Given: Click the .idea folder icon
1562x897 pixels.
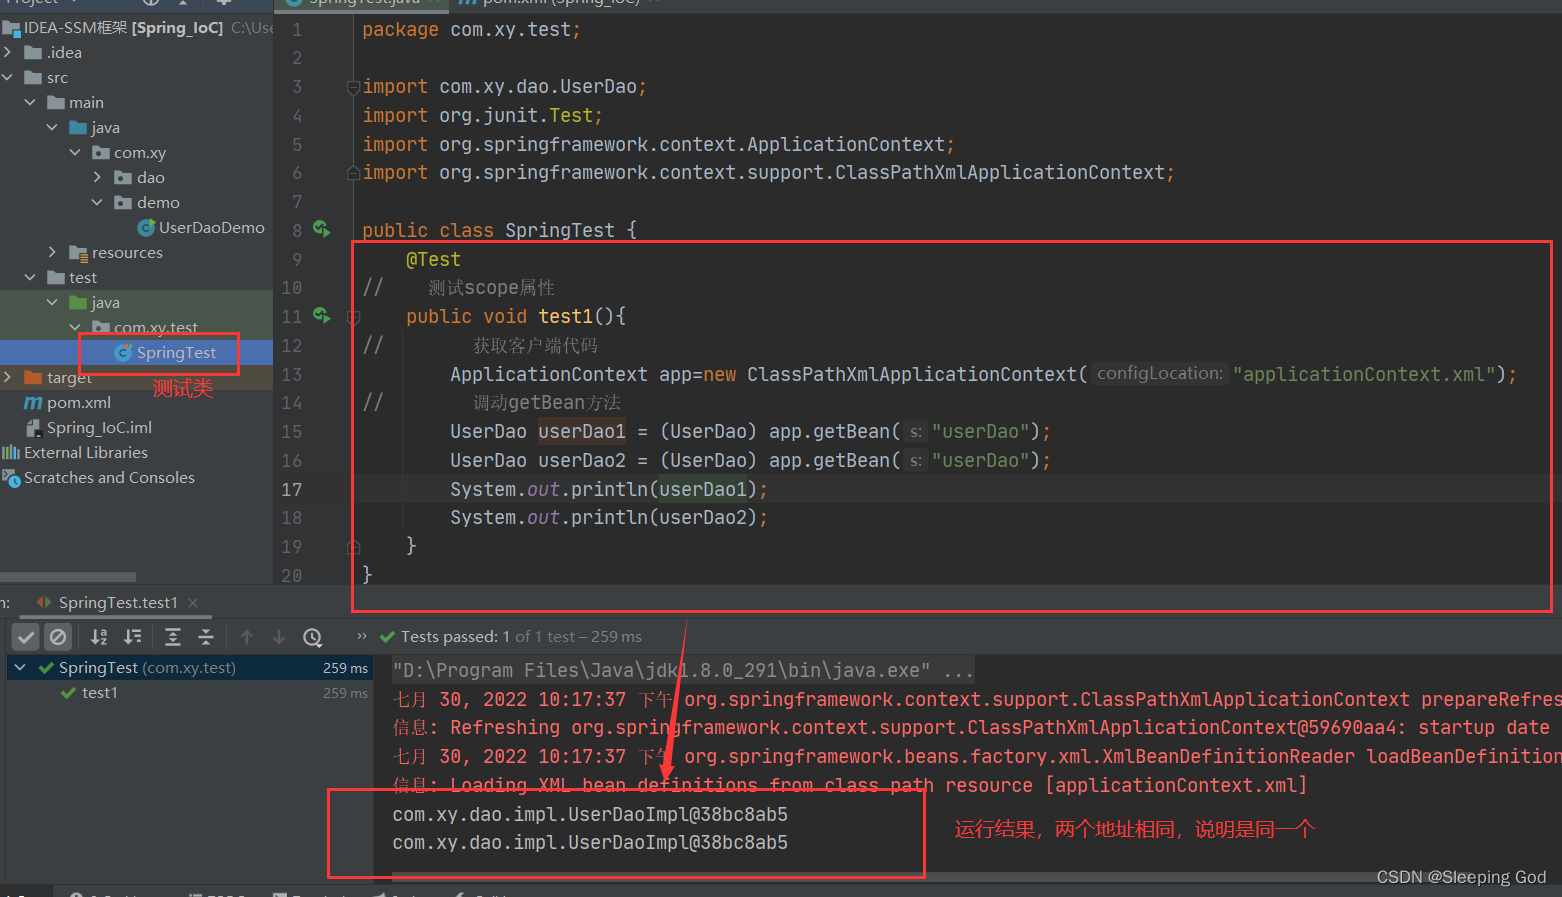Looking at the screenshot, I should click(x=33, y=52).
